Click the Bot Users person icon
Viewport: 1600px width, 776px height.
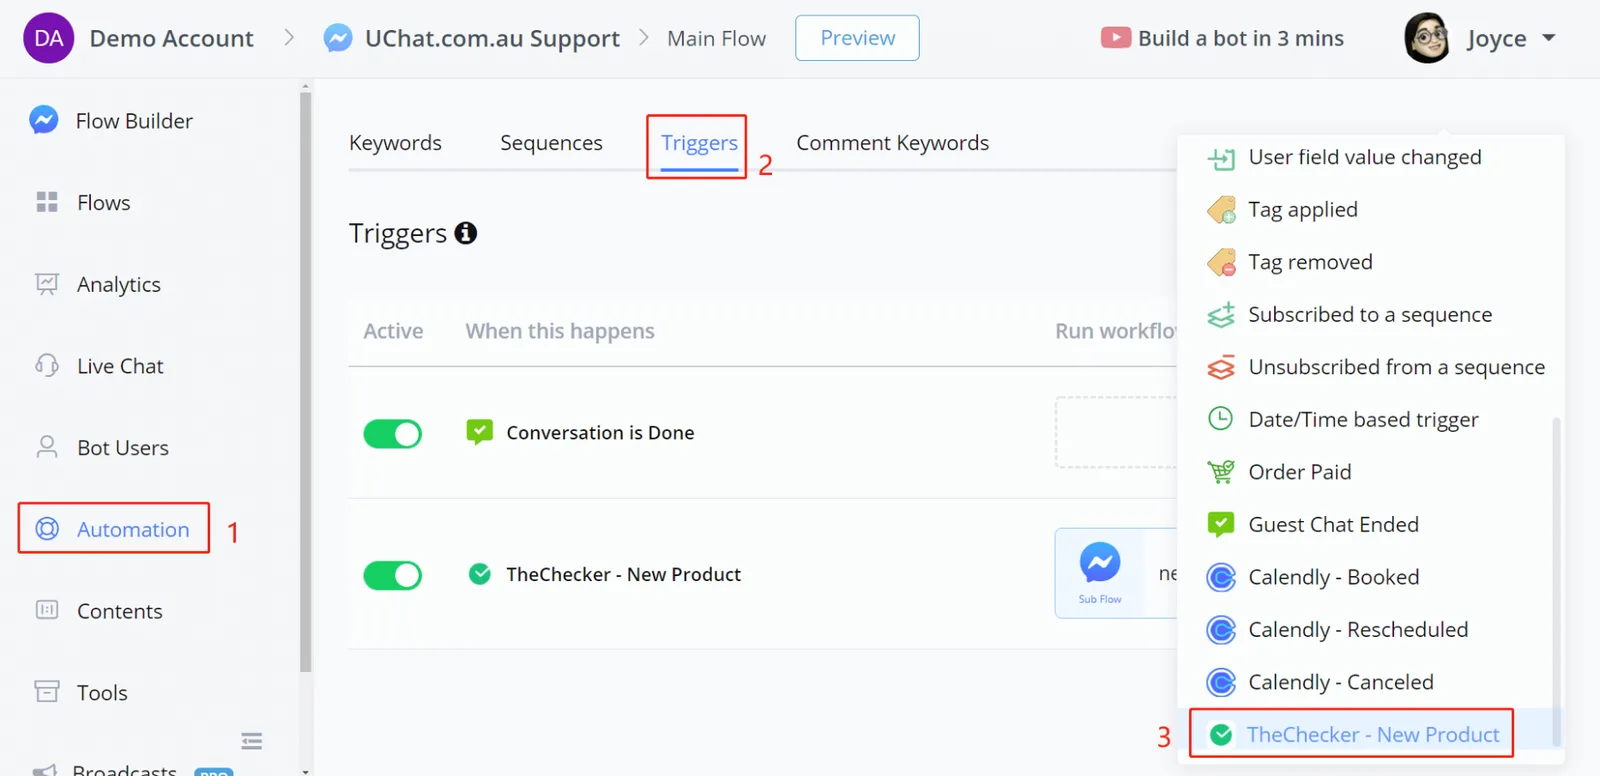coord(47,447)
